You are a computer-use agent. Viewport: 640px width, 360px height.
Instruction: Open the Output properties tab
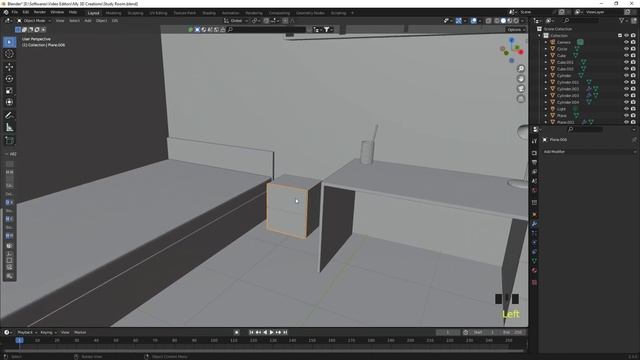coord(534,162)
